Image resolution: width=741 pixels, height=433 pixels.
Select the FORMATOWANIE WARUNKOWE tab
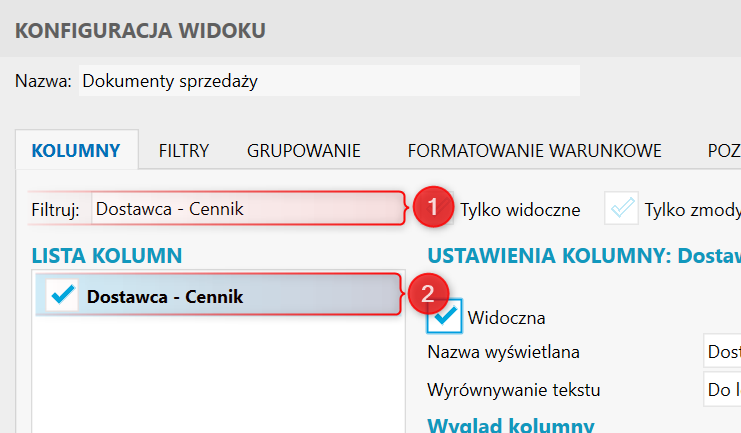tap(534, 151)
